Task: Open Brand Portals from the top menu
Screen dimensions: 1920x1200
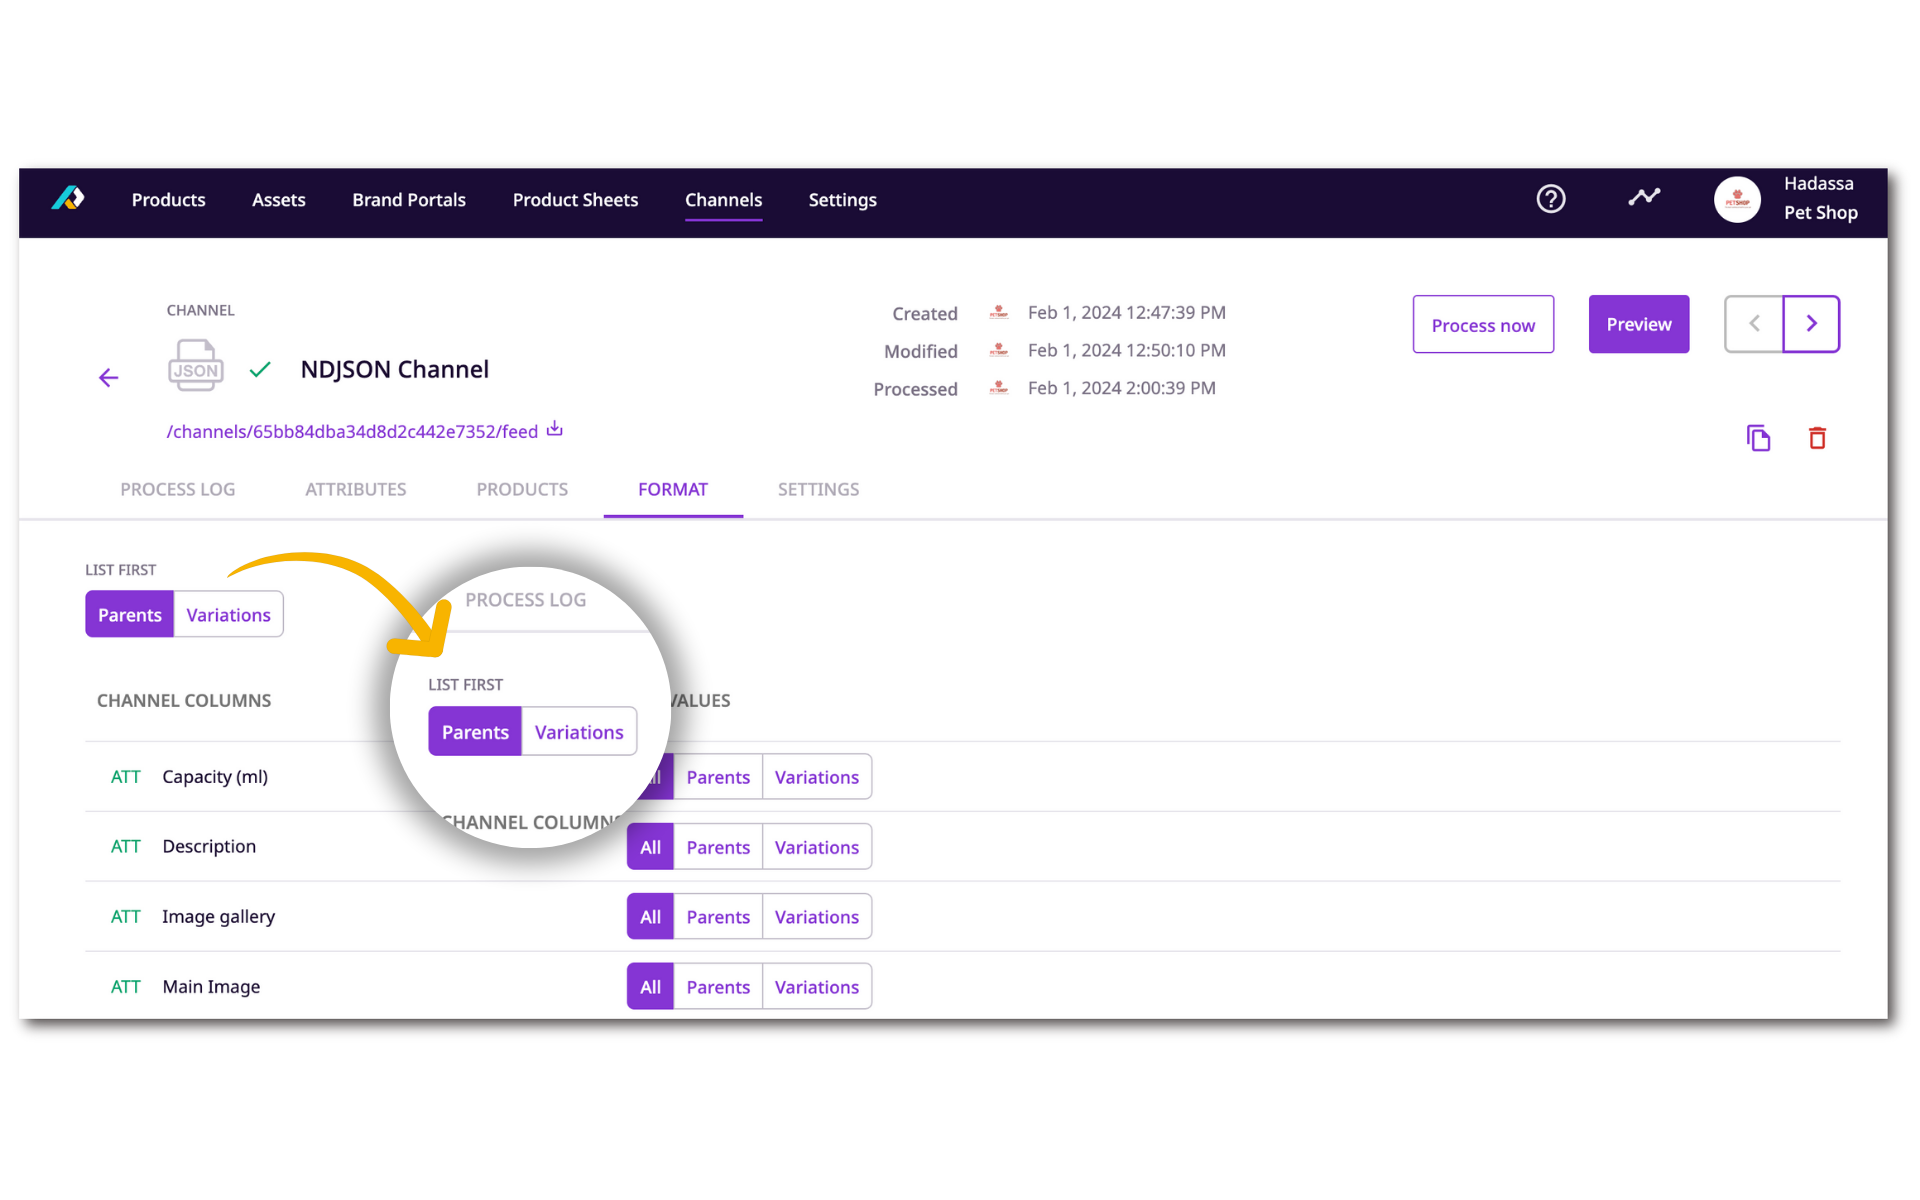Action: pos(408,200)
